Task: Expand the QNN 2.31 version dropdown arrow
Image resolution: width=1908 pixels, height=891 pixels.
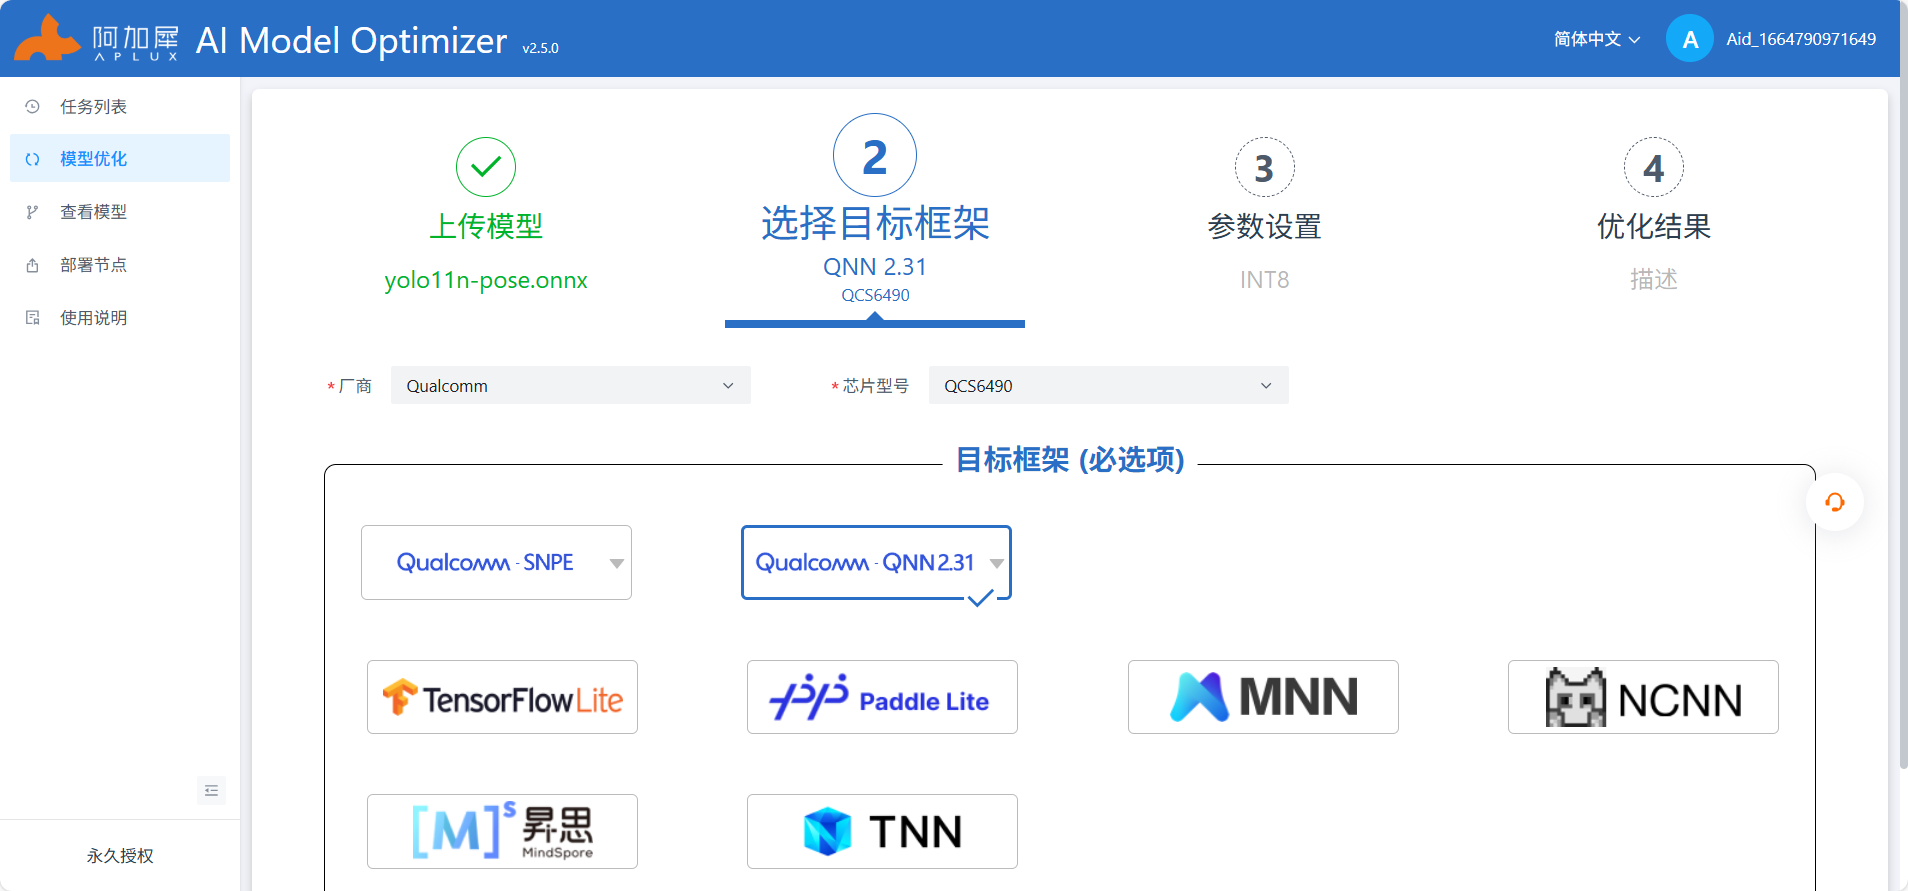Action: point(997,563)
